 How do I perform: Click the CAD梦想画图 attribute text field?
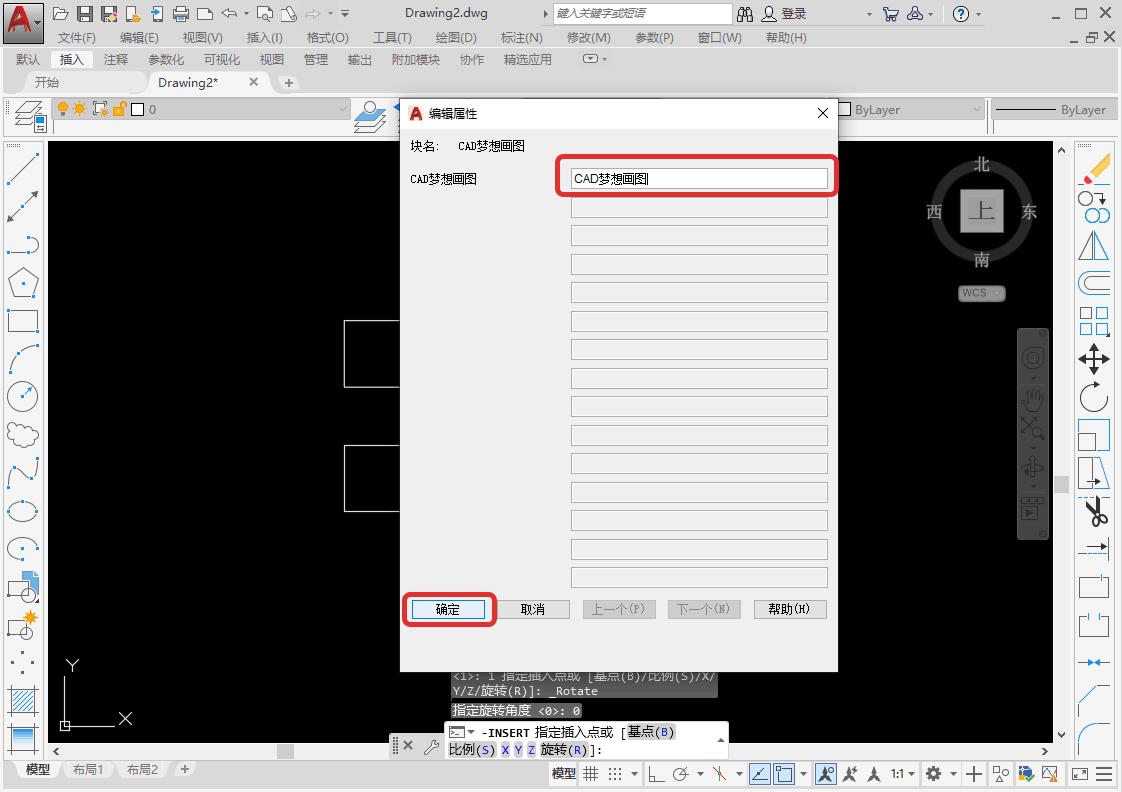[697, 177]
